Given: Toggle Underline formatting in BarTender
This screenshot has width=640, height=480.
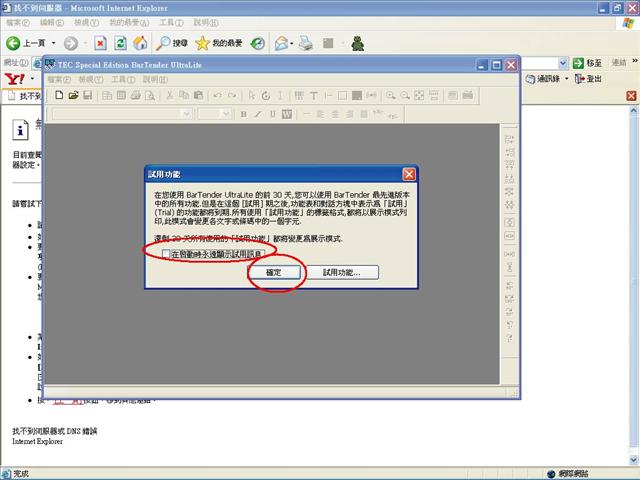Looking at the screenshot, I should 272,114.
